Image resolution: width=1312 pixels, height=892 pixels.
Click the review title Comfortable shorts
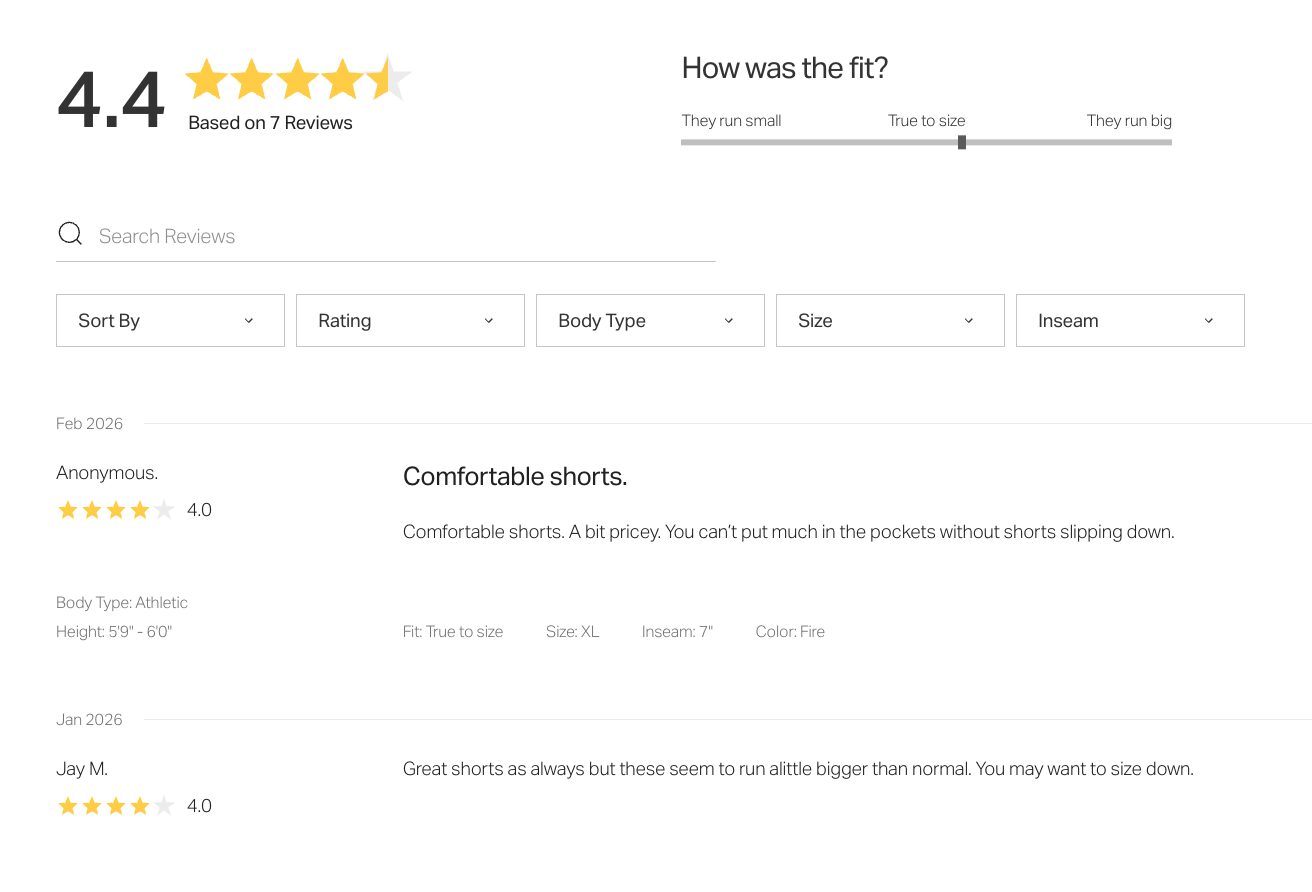pos(515,476)
